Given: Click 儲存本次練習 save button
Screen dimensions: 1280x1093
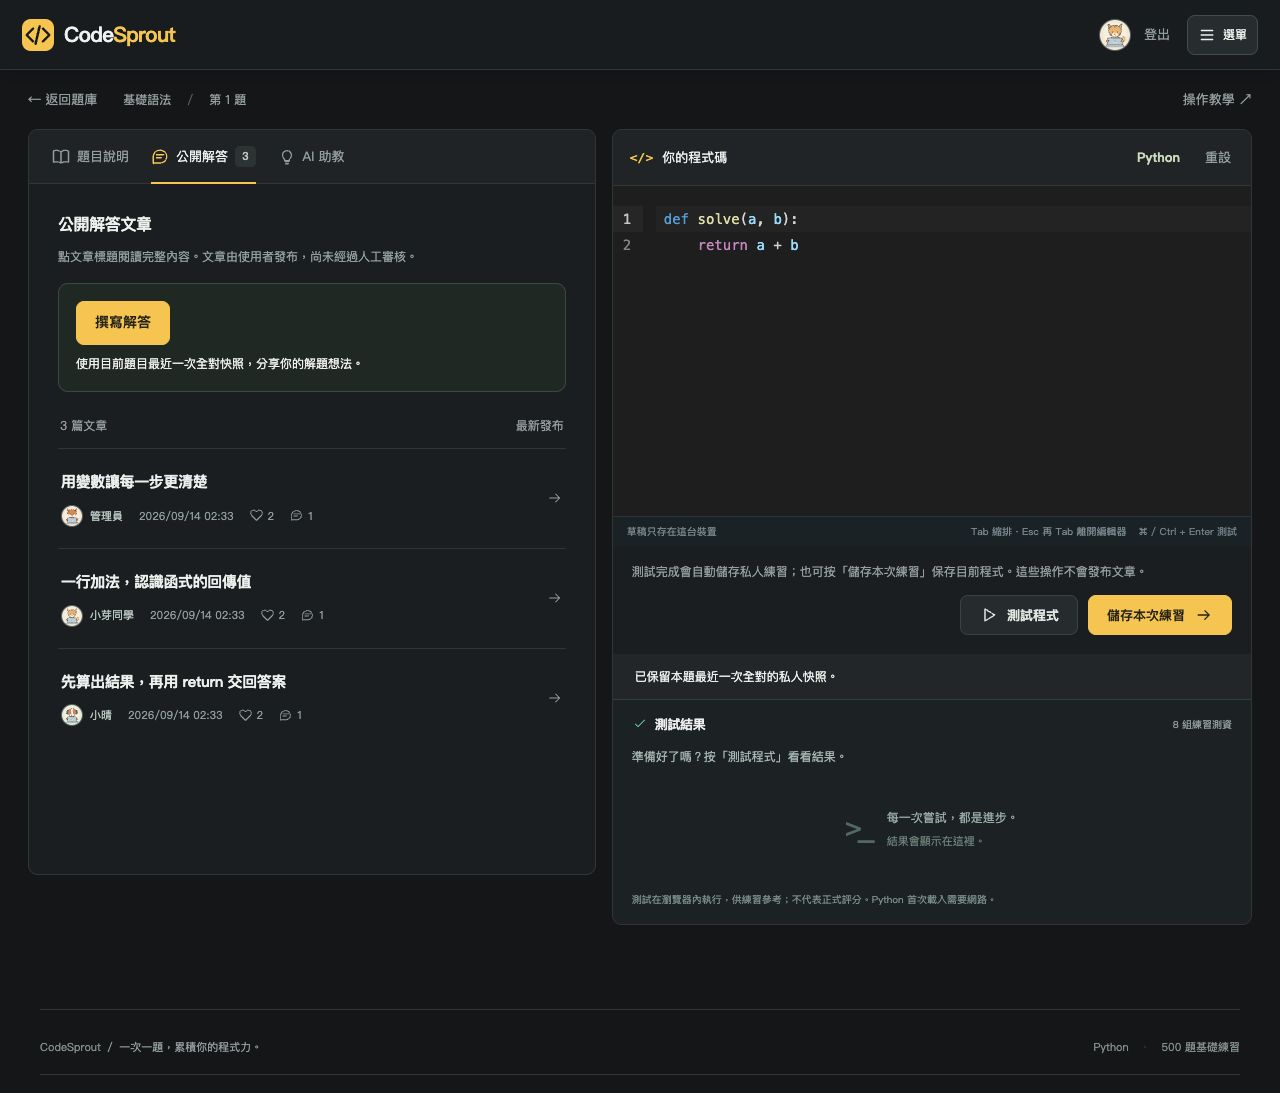Looking at the screenshot, I should click(x=1160, y=615).
